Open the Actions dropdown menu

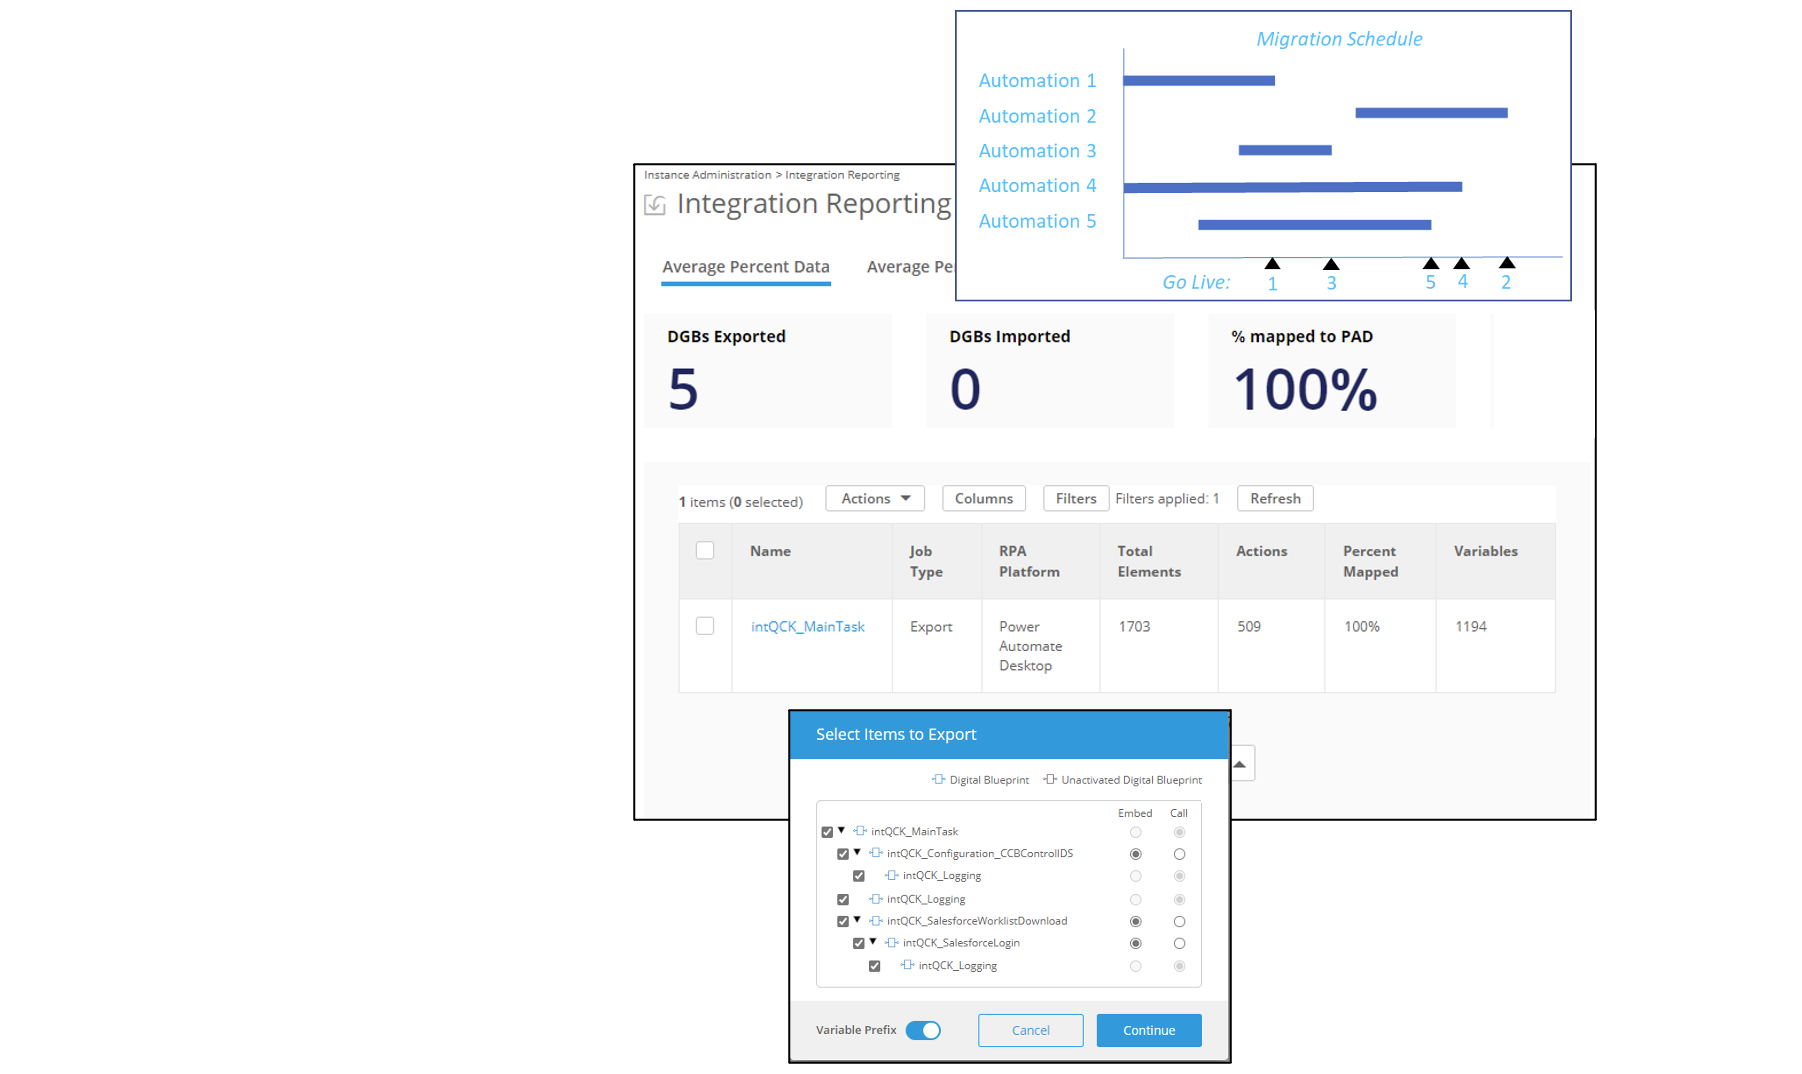pyautogui.click(x=875, y=498)
